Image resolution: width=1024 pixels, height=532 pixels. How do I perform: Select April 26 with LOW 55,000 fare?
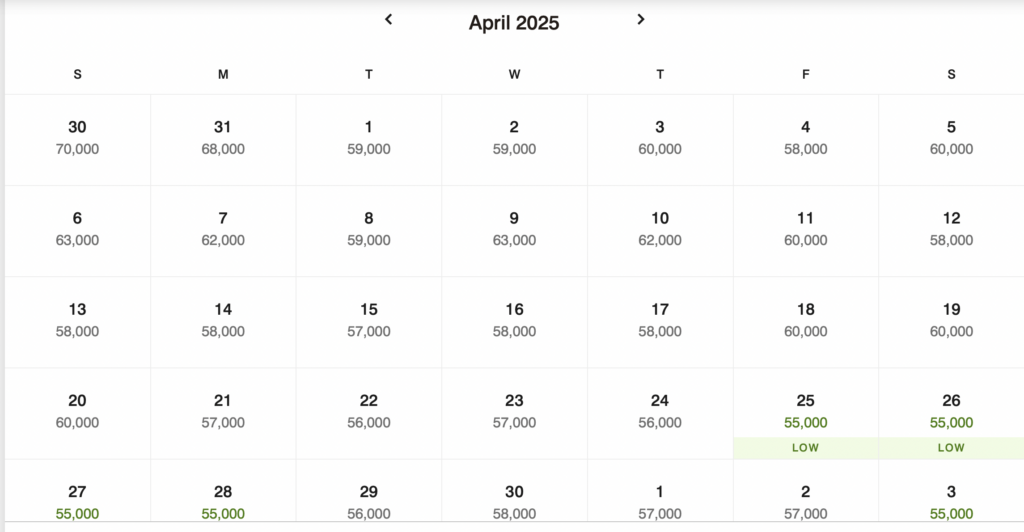tap(951, 412)
